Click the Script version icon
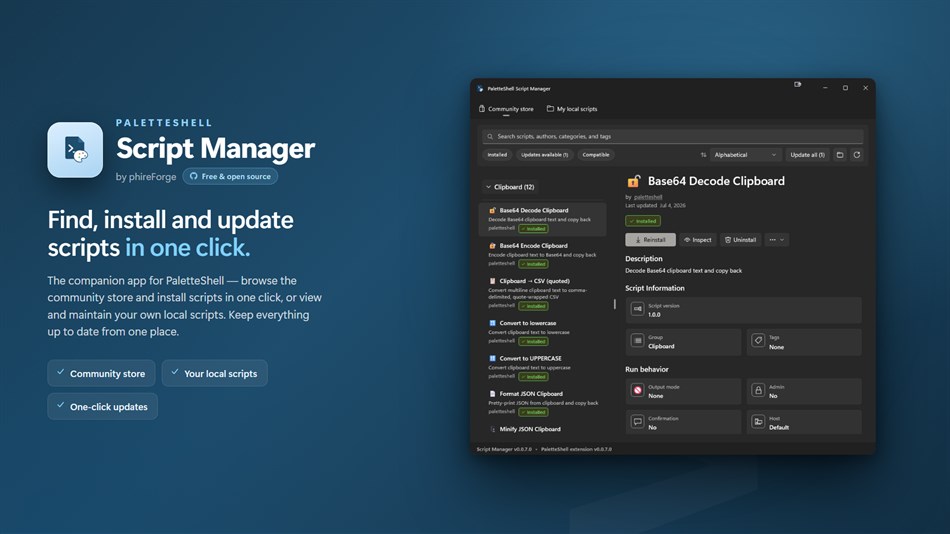The image size is (950, 534). [x=637, y=309]
